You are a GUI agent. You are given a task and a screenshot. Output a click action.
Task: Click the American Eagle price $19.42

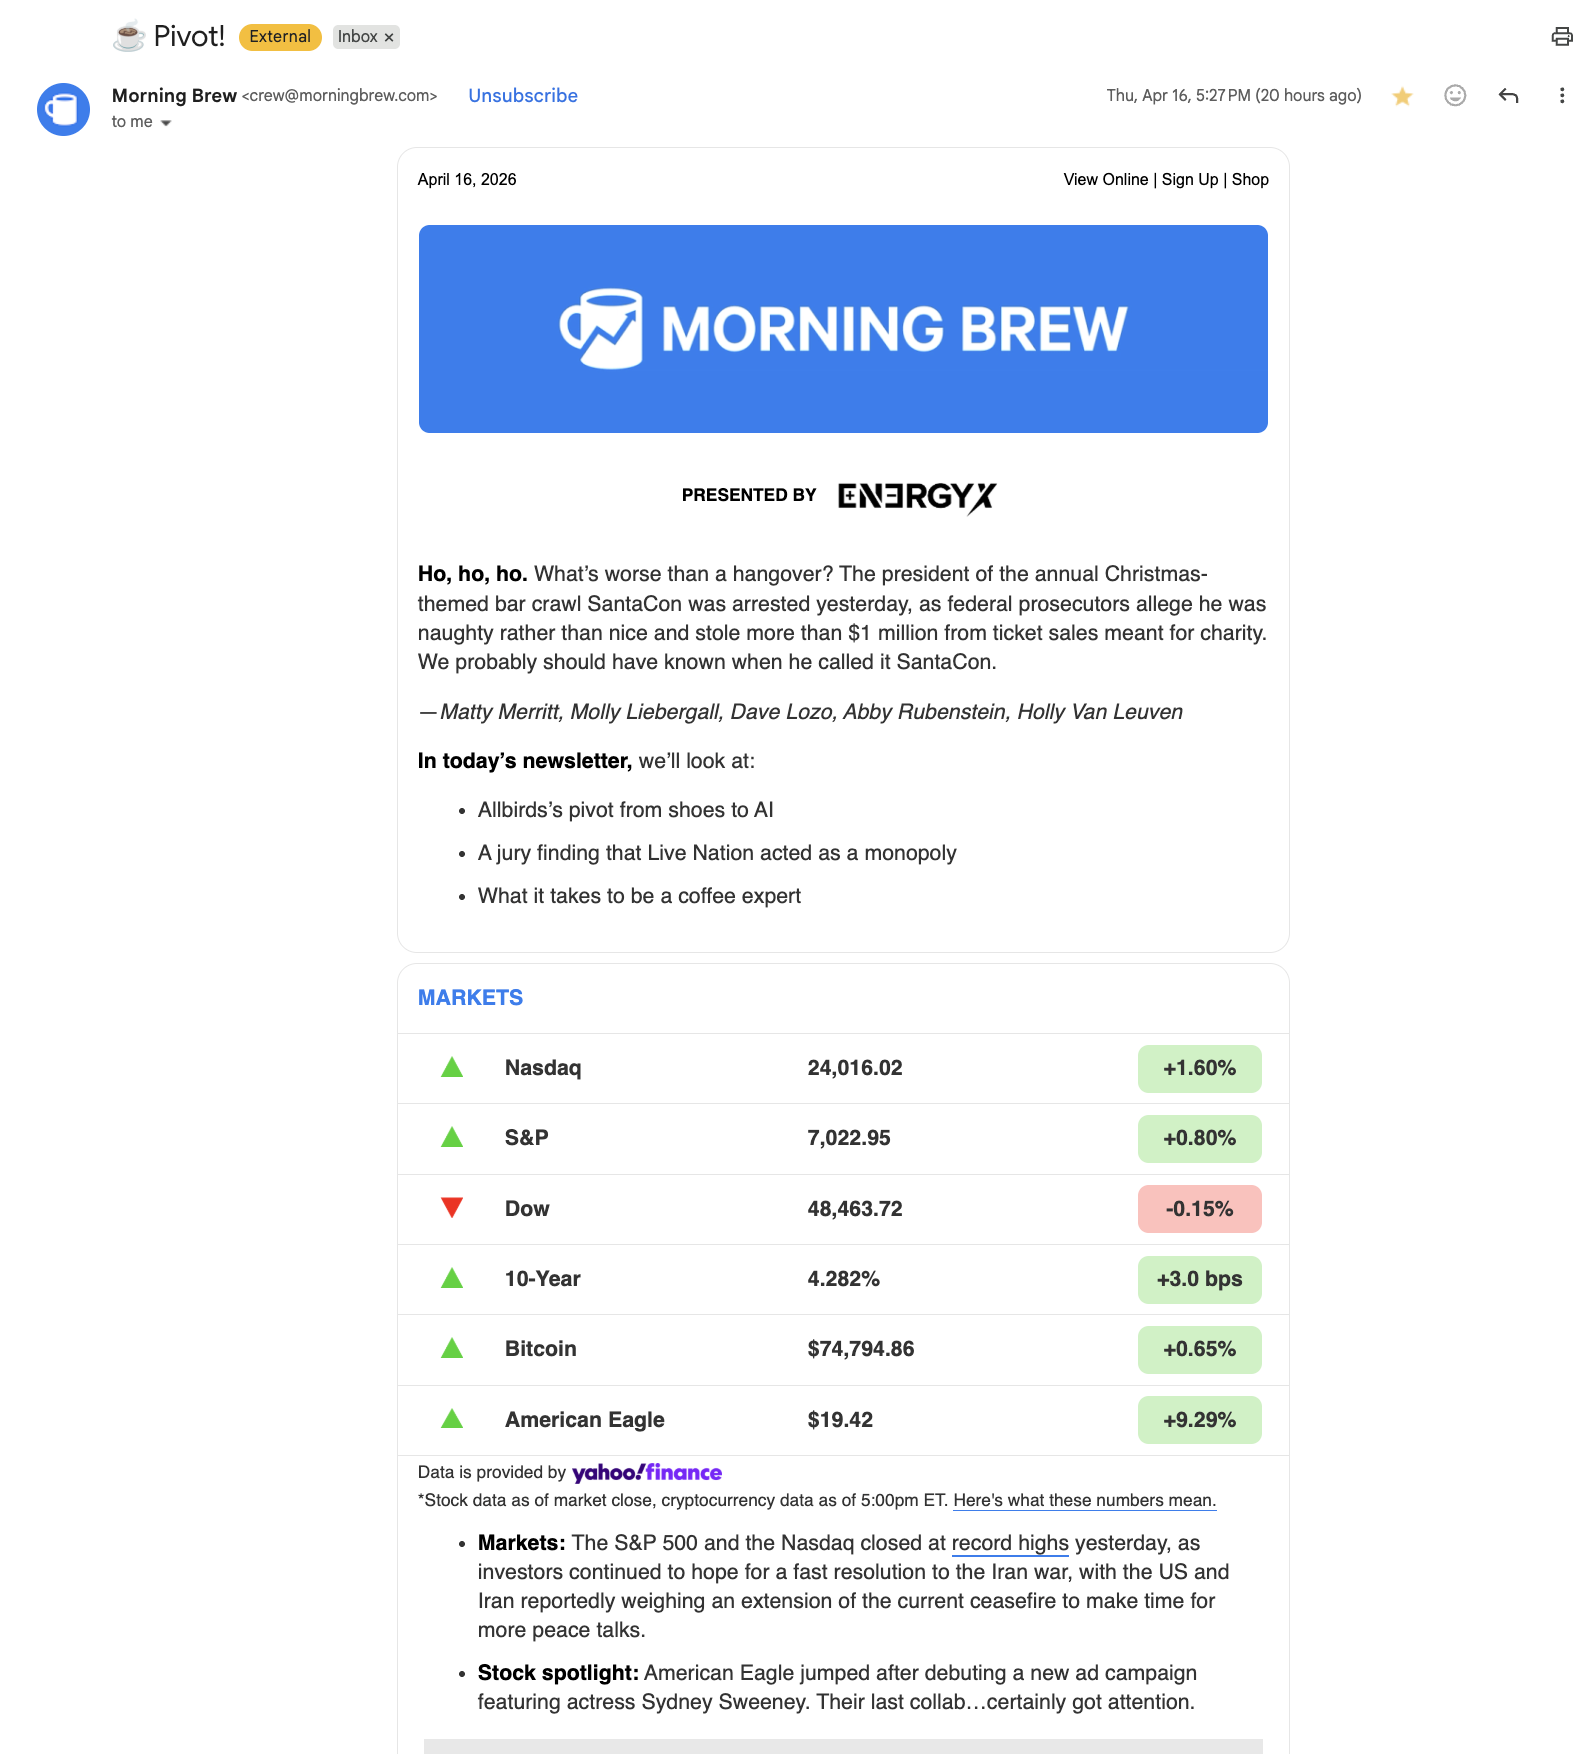840,1420
